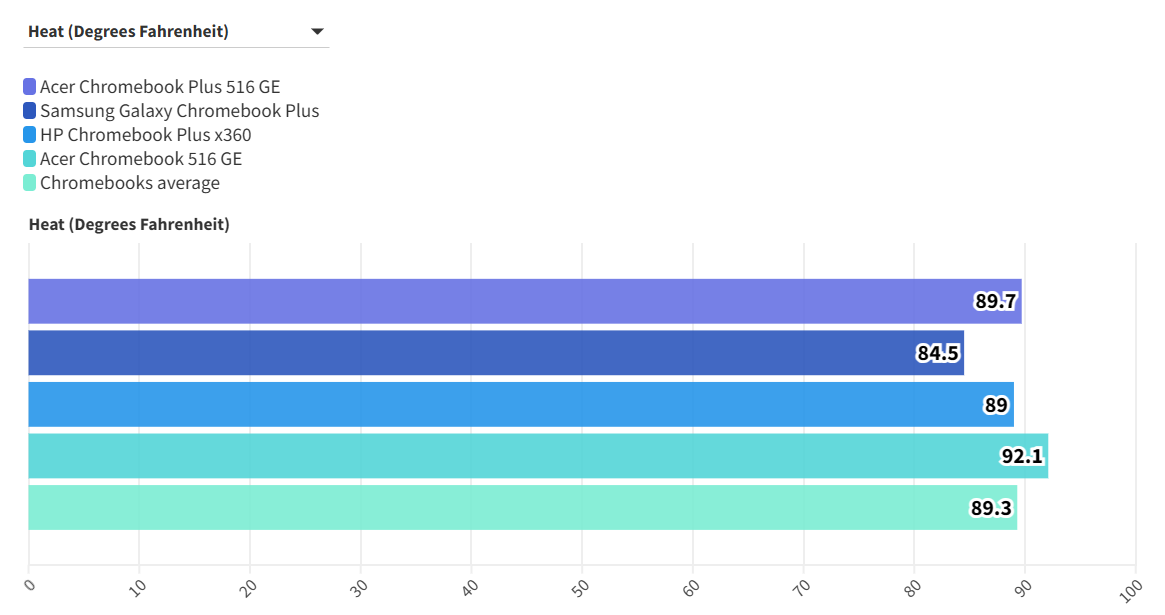The height and width of the screenshot is (615, 1165).
Task: Click the bar with value 89
Action: coord(500,404)
